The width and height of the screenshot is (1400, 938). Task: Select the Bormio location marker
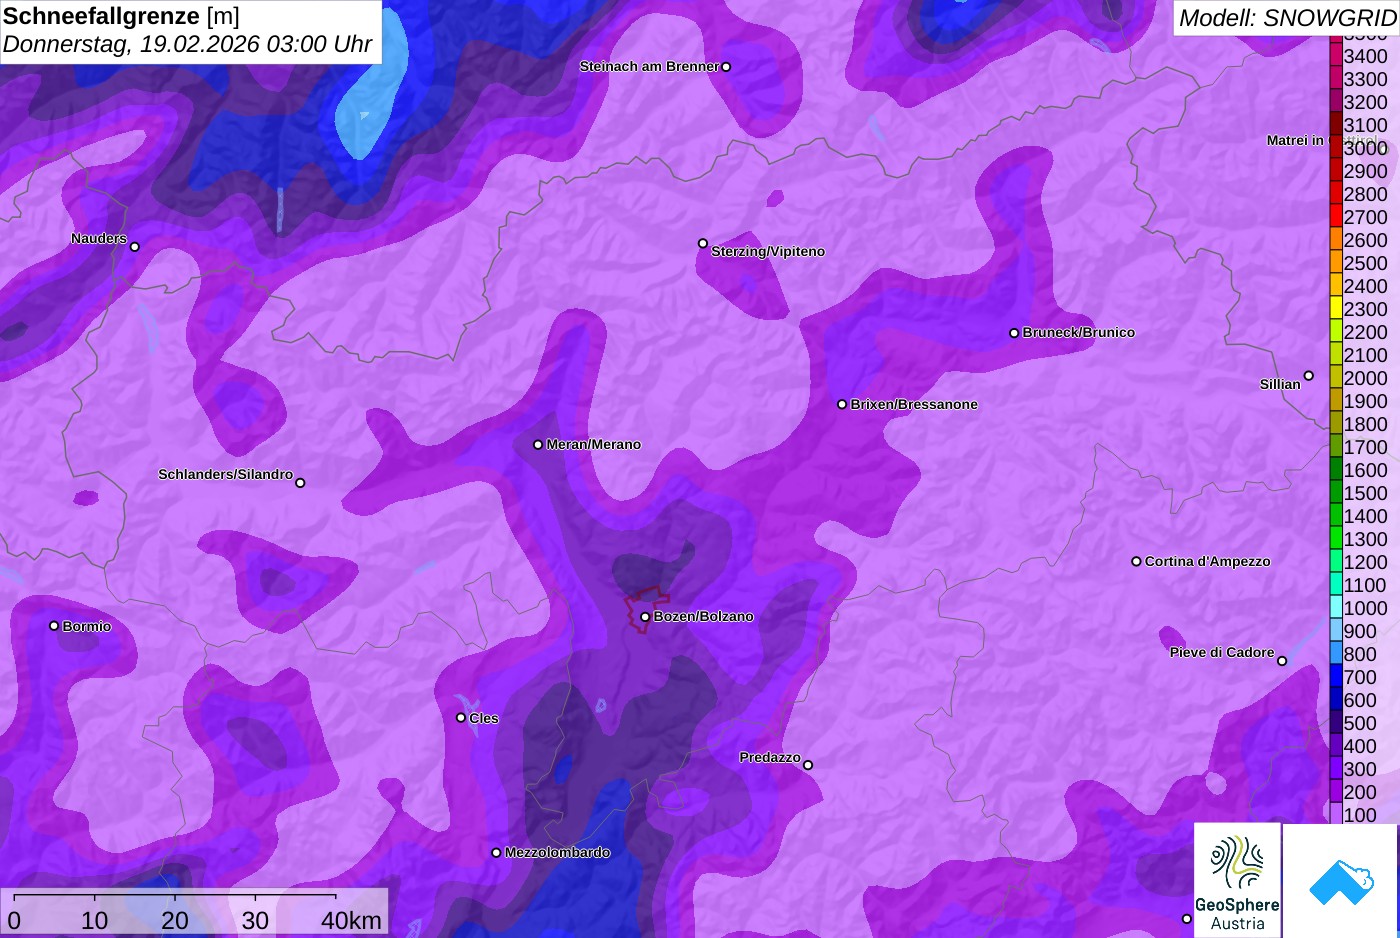(54, 626)
